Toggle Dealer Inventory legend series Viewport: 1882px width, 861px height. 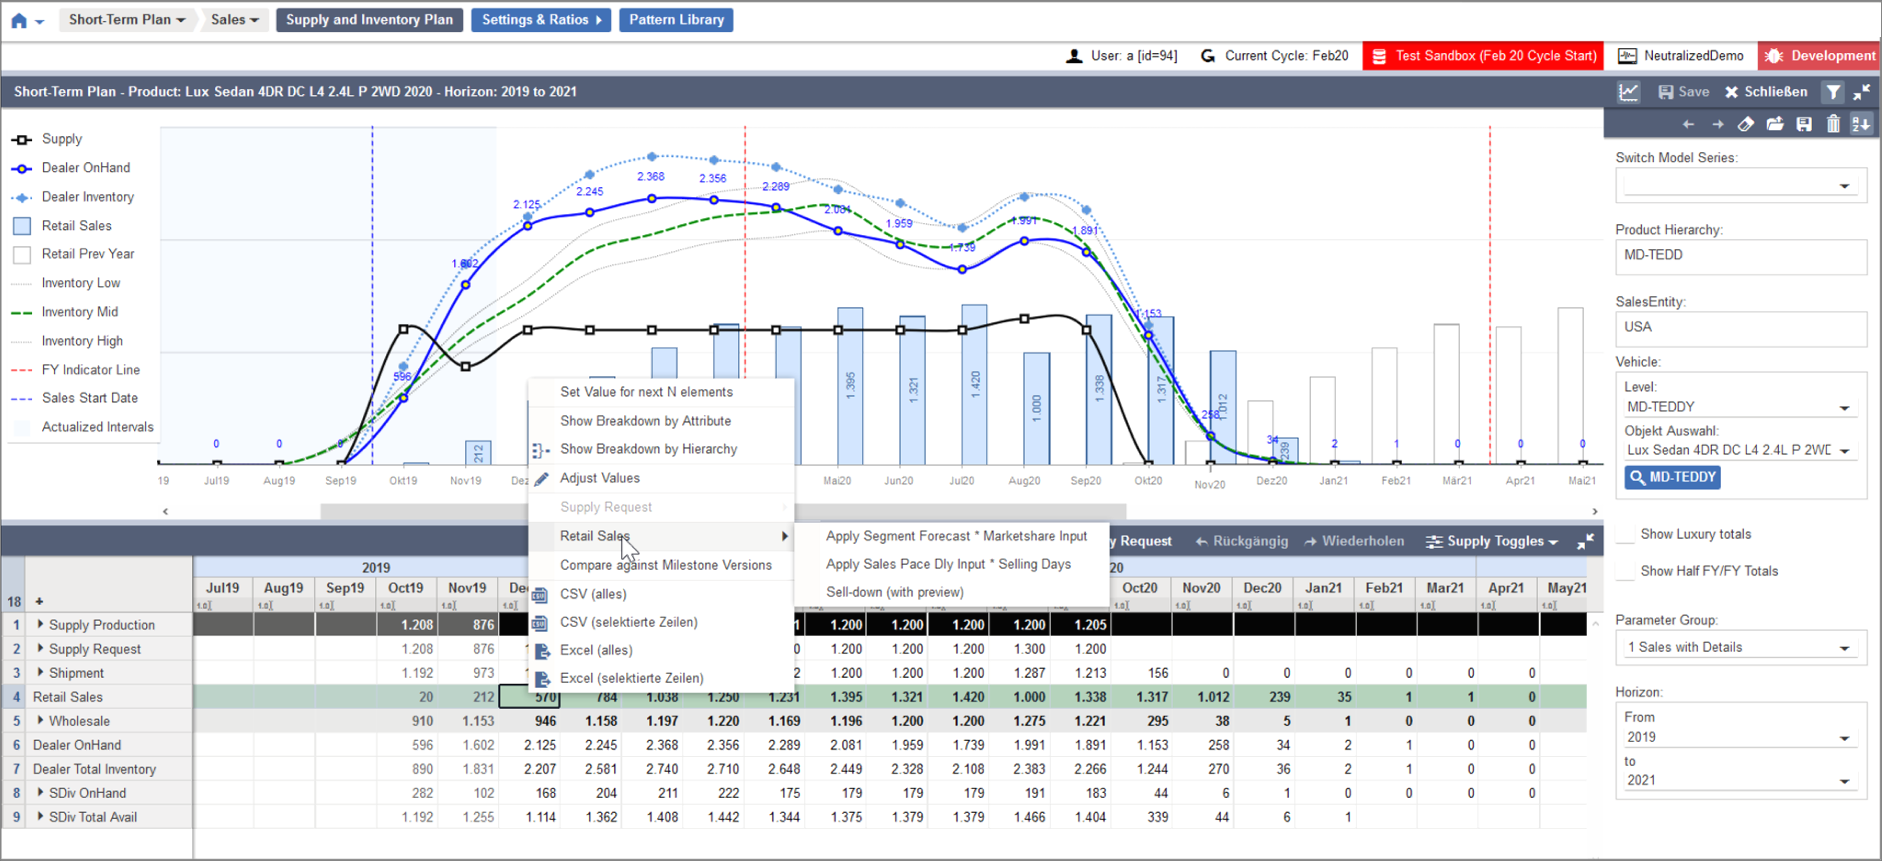[x=73, y=197]
